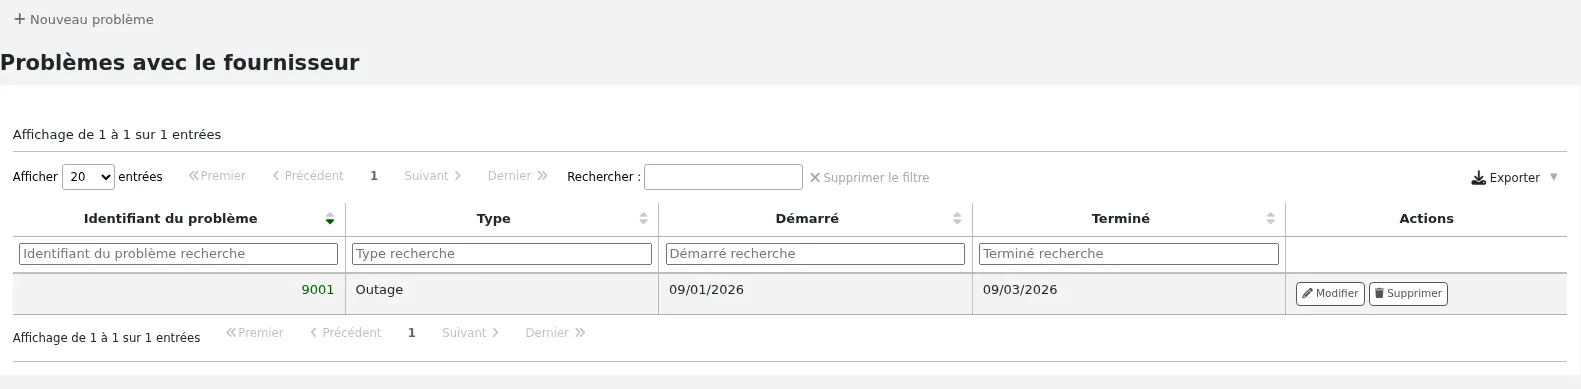
Task: Select end date 09/03/2026 cell
Action: click(x=1129, y=294)
